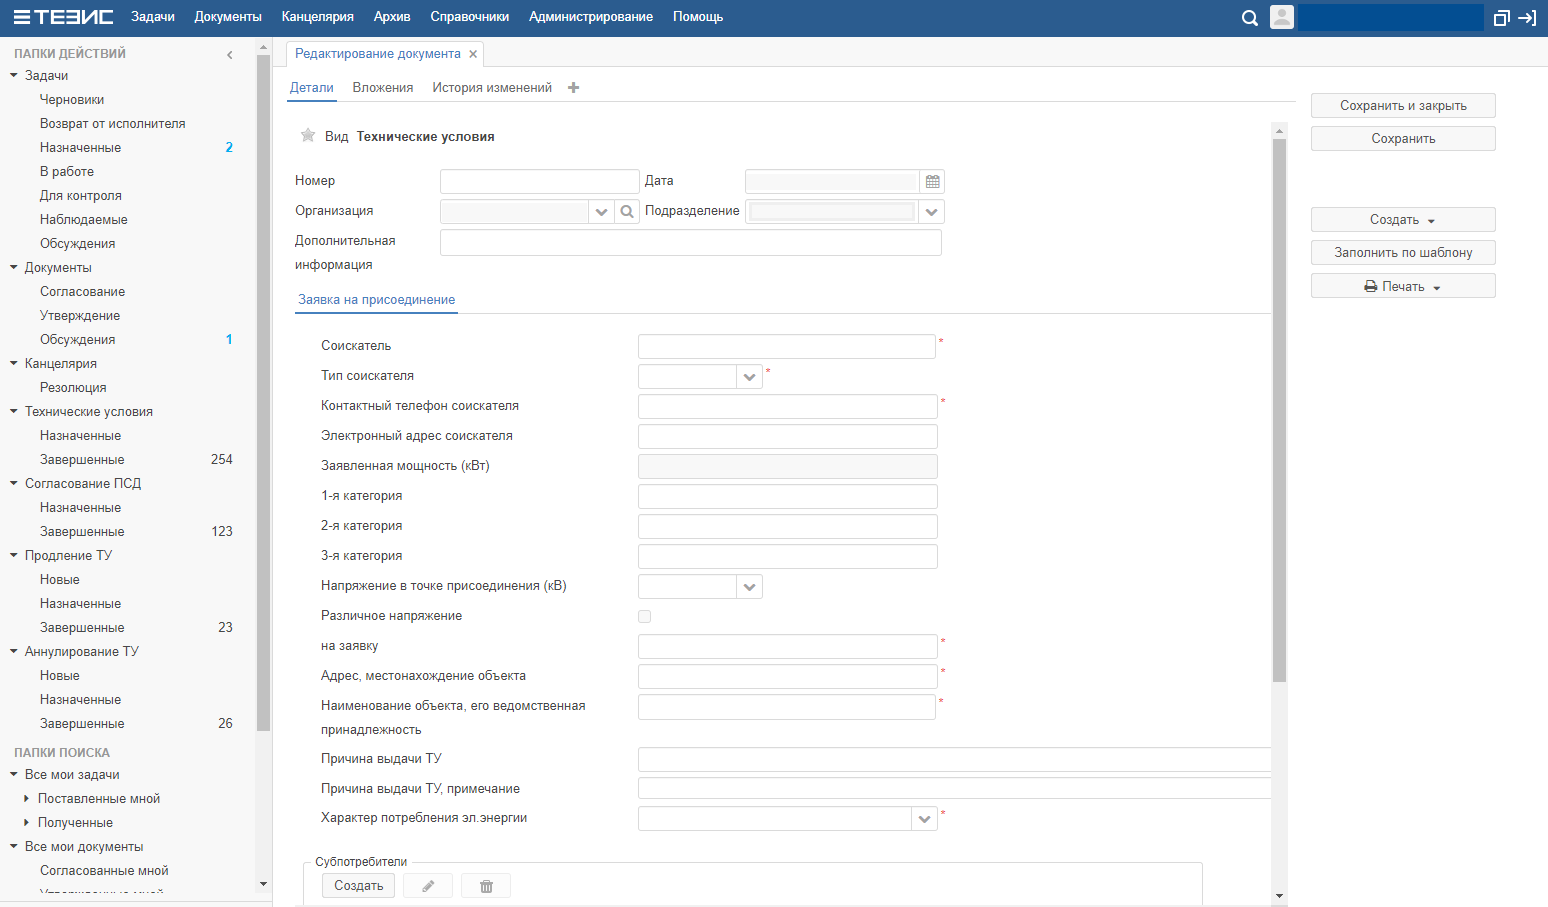Click the Номер input field
This screenshot has width=1548, height=907.
coord(540,181)
